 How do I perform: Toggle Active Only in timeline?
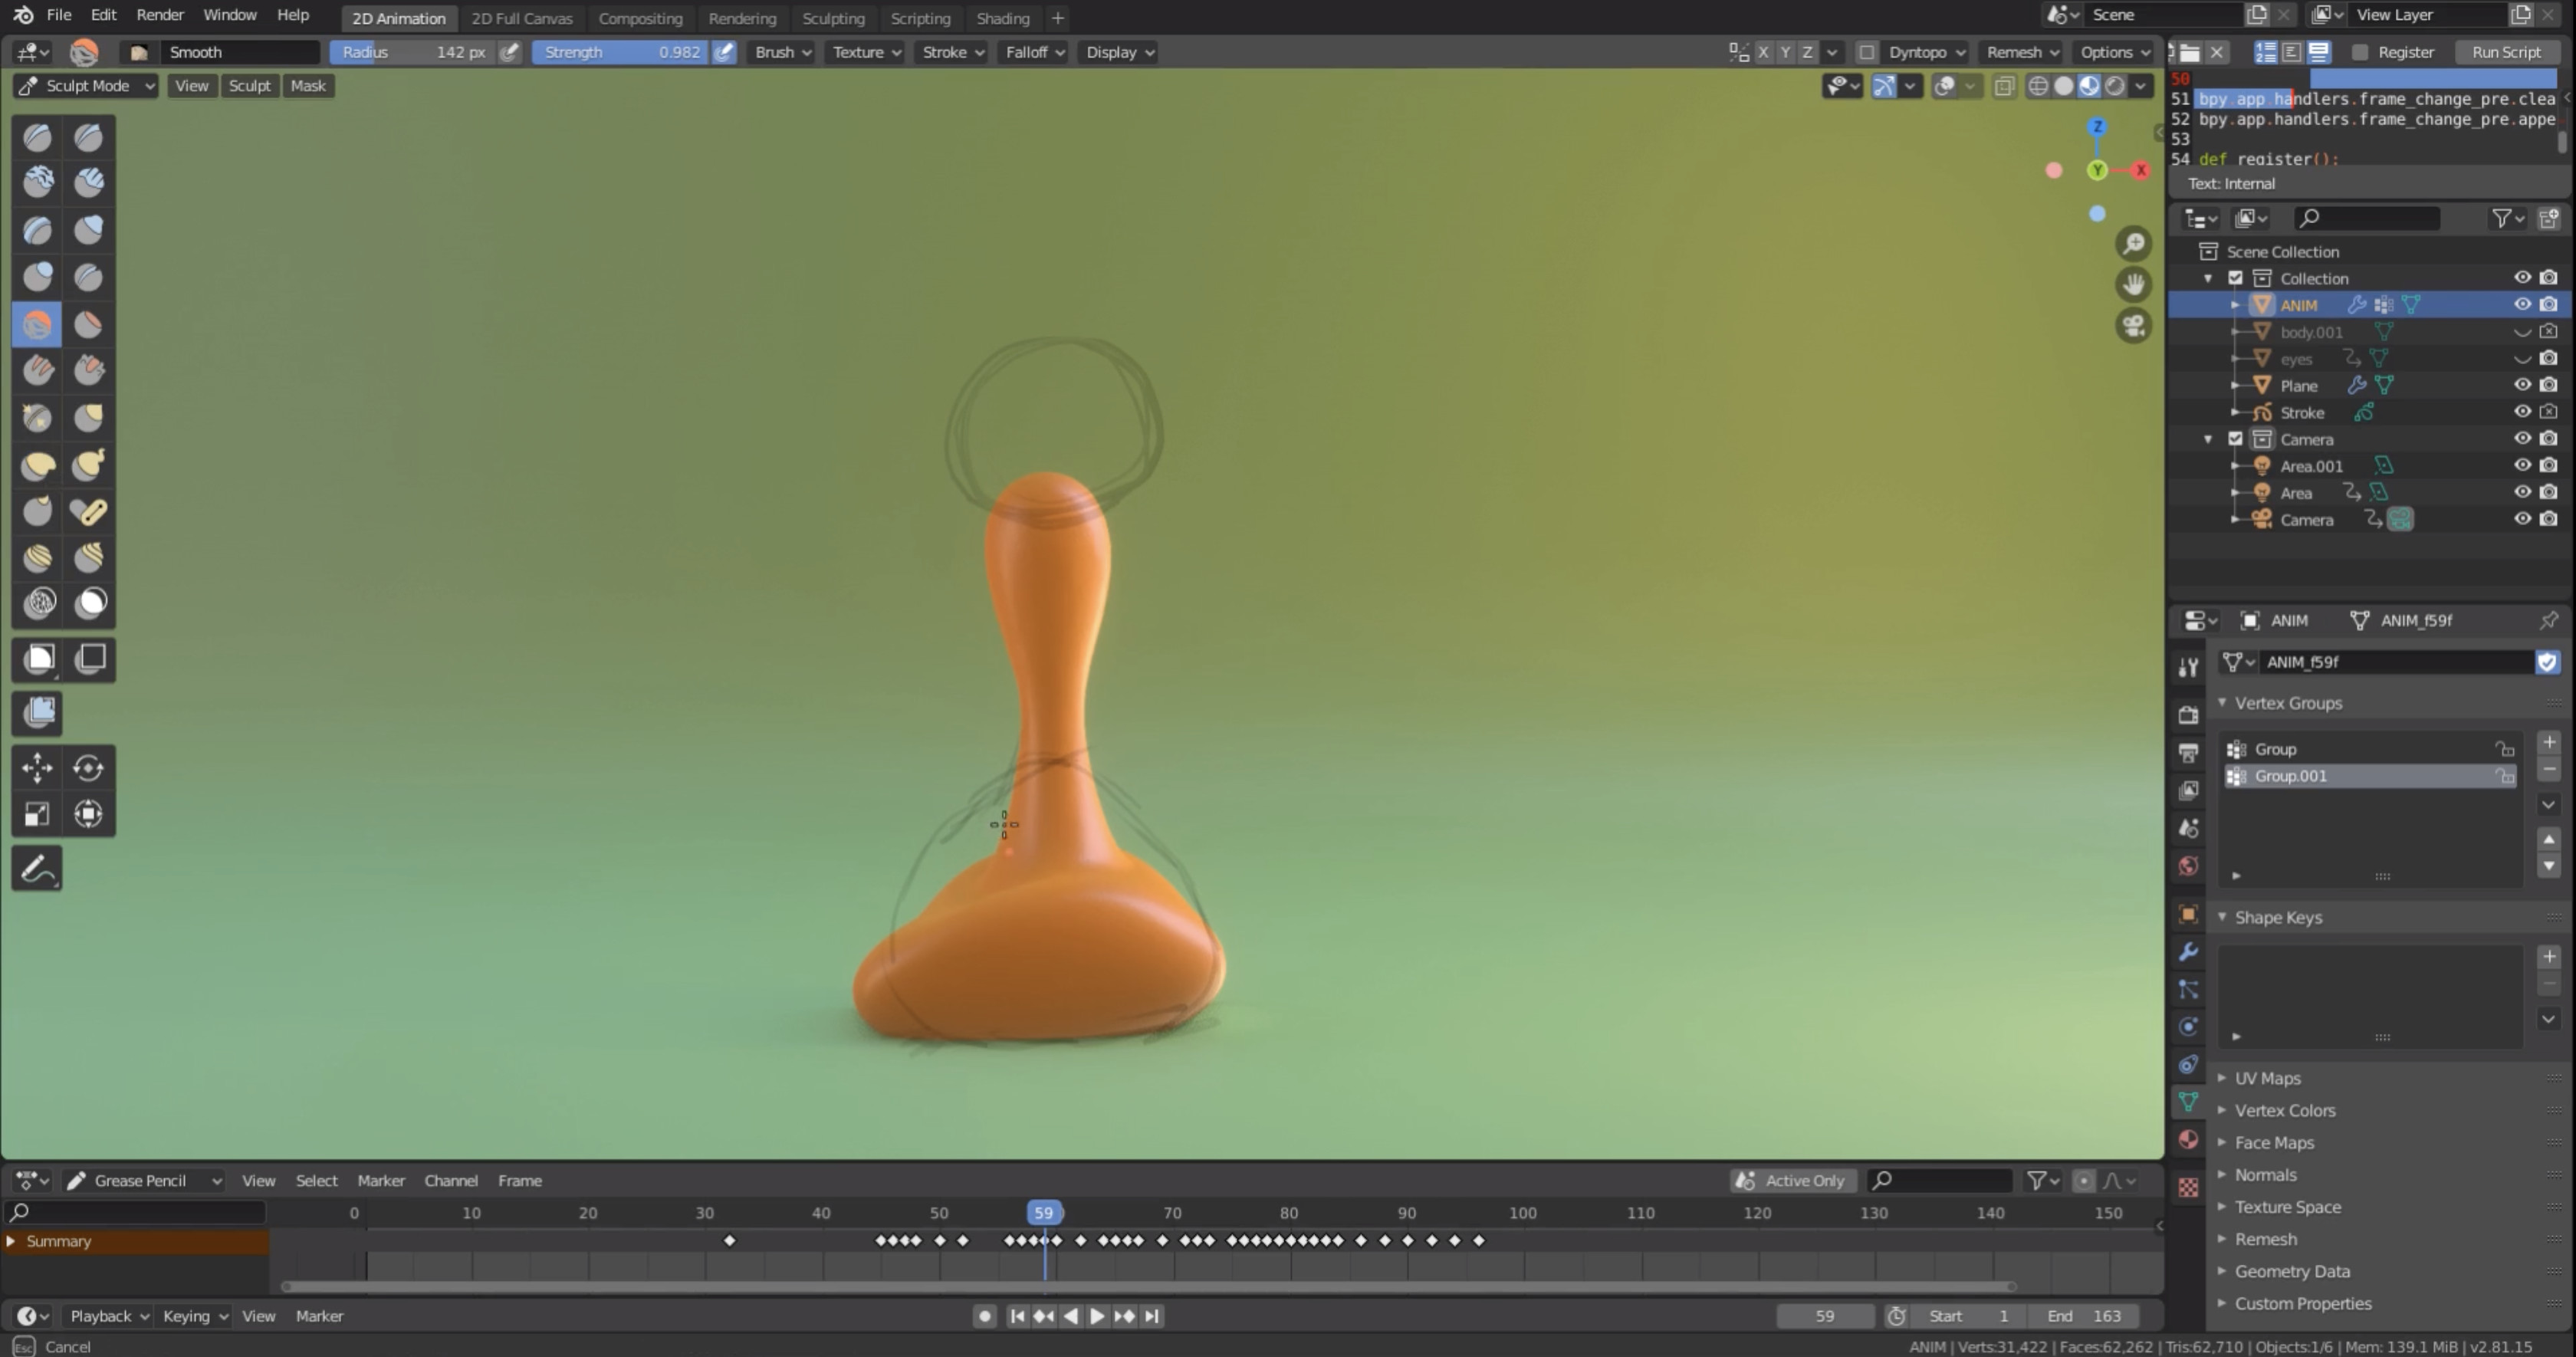point(1793,1180)
